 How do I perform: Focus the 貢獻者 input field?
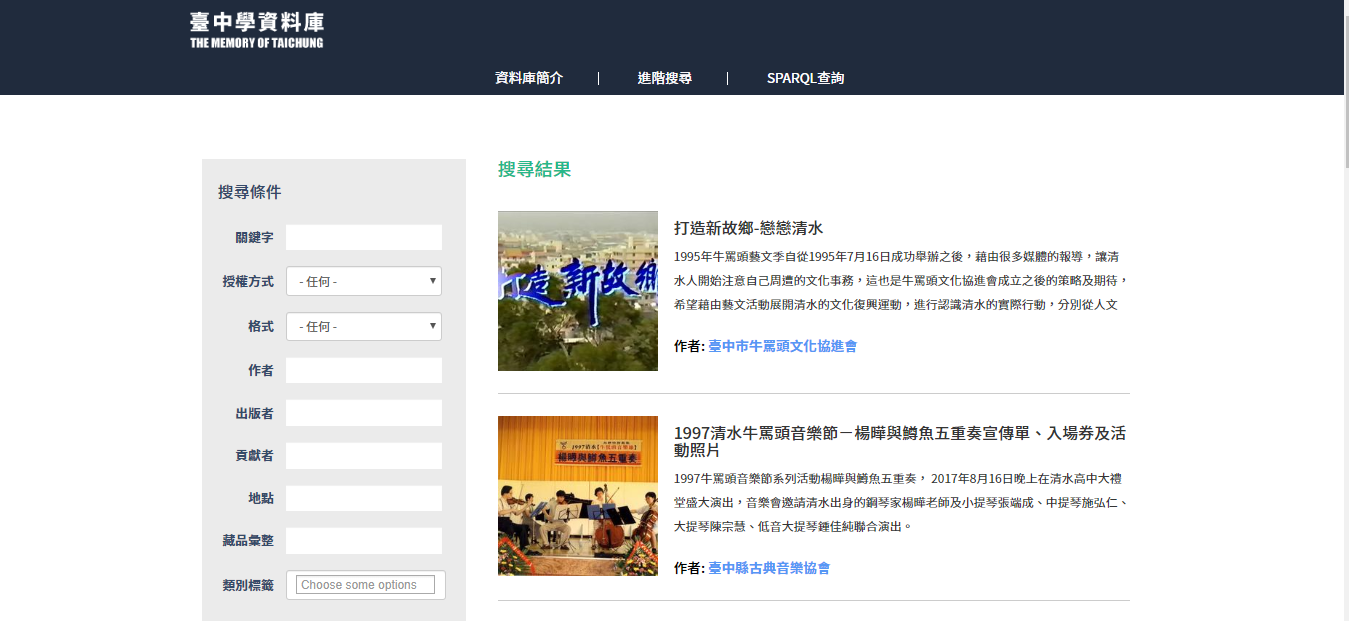click(363, 456)
